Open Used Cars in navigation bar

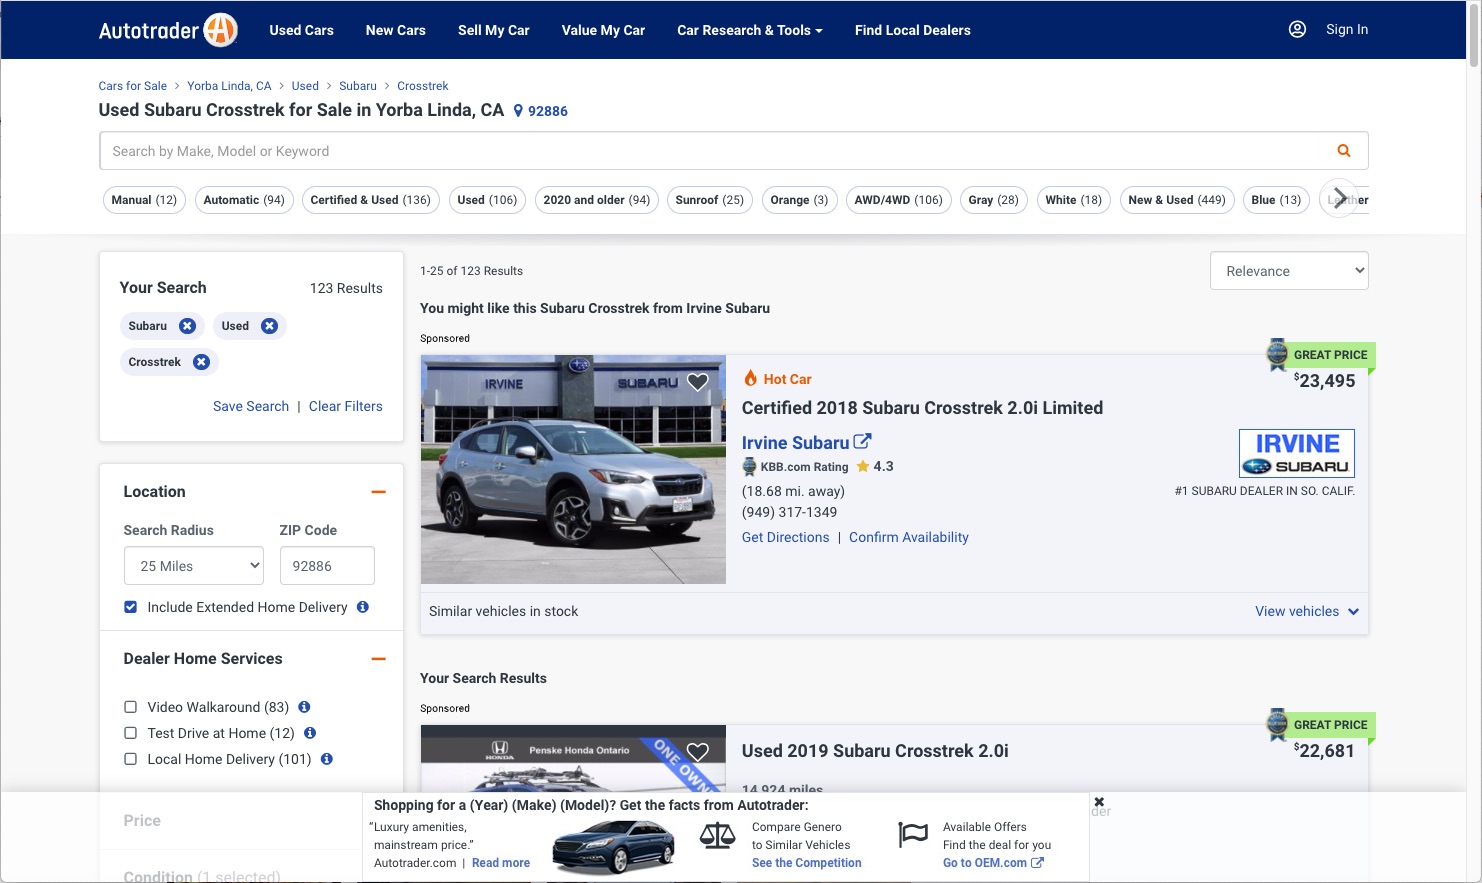(x=301, y=30)
